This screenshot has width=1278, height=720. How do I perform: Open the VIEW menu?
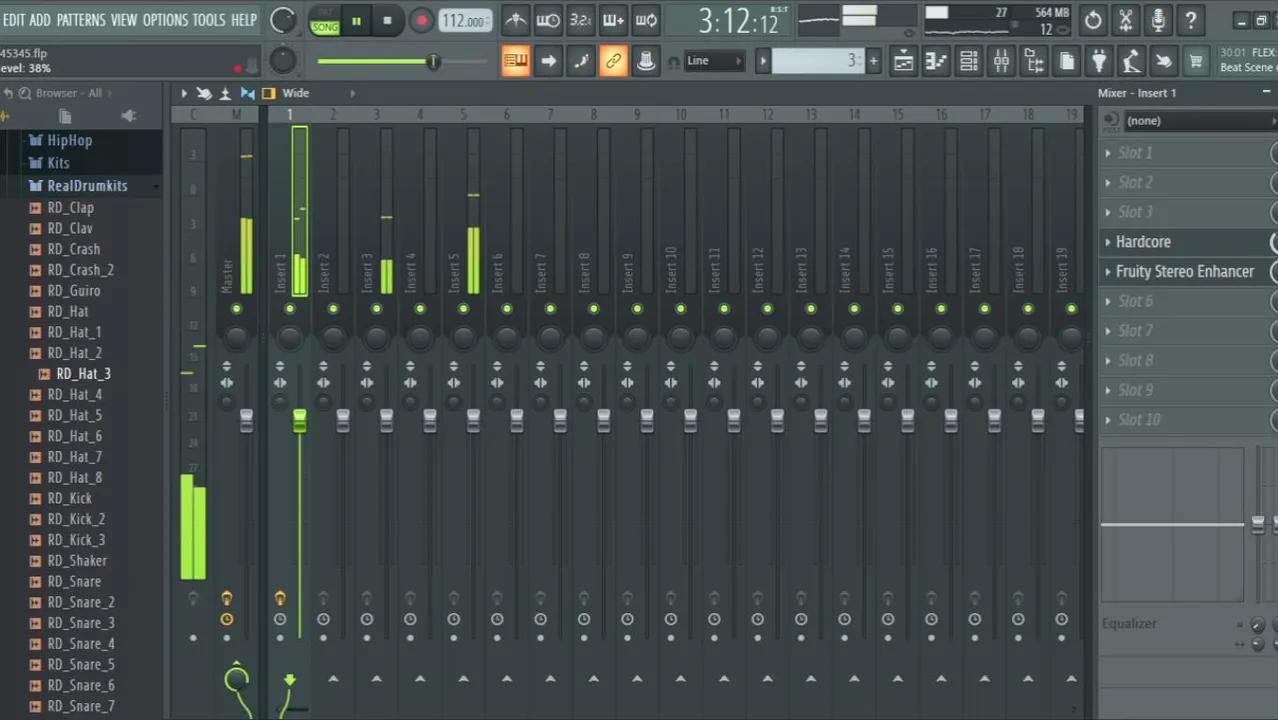(124, 20)
